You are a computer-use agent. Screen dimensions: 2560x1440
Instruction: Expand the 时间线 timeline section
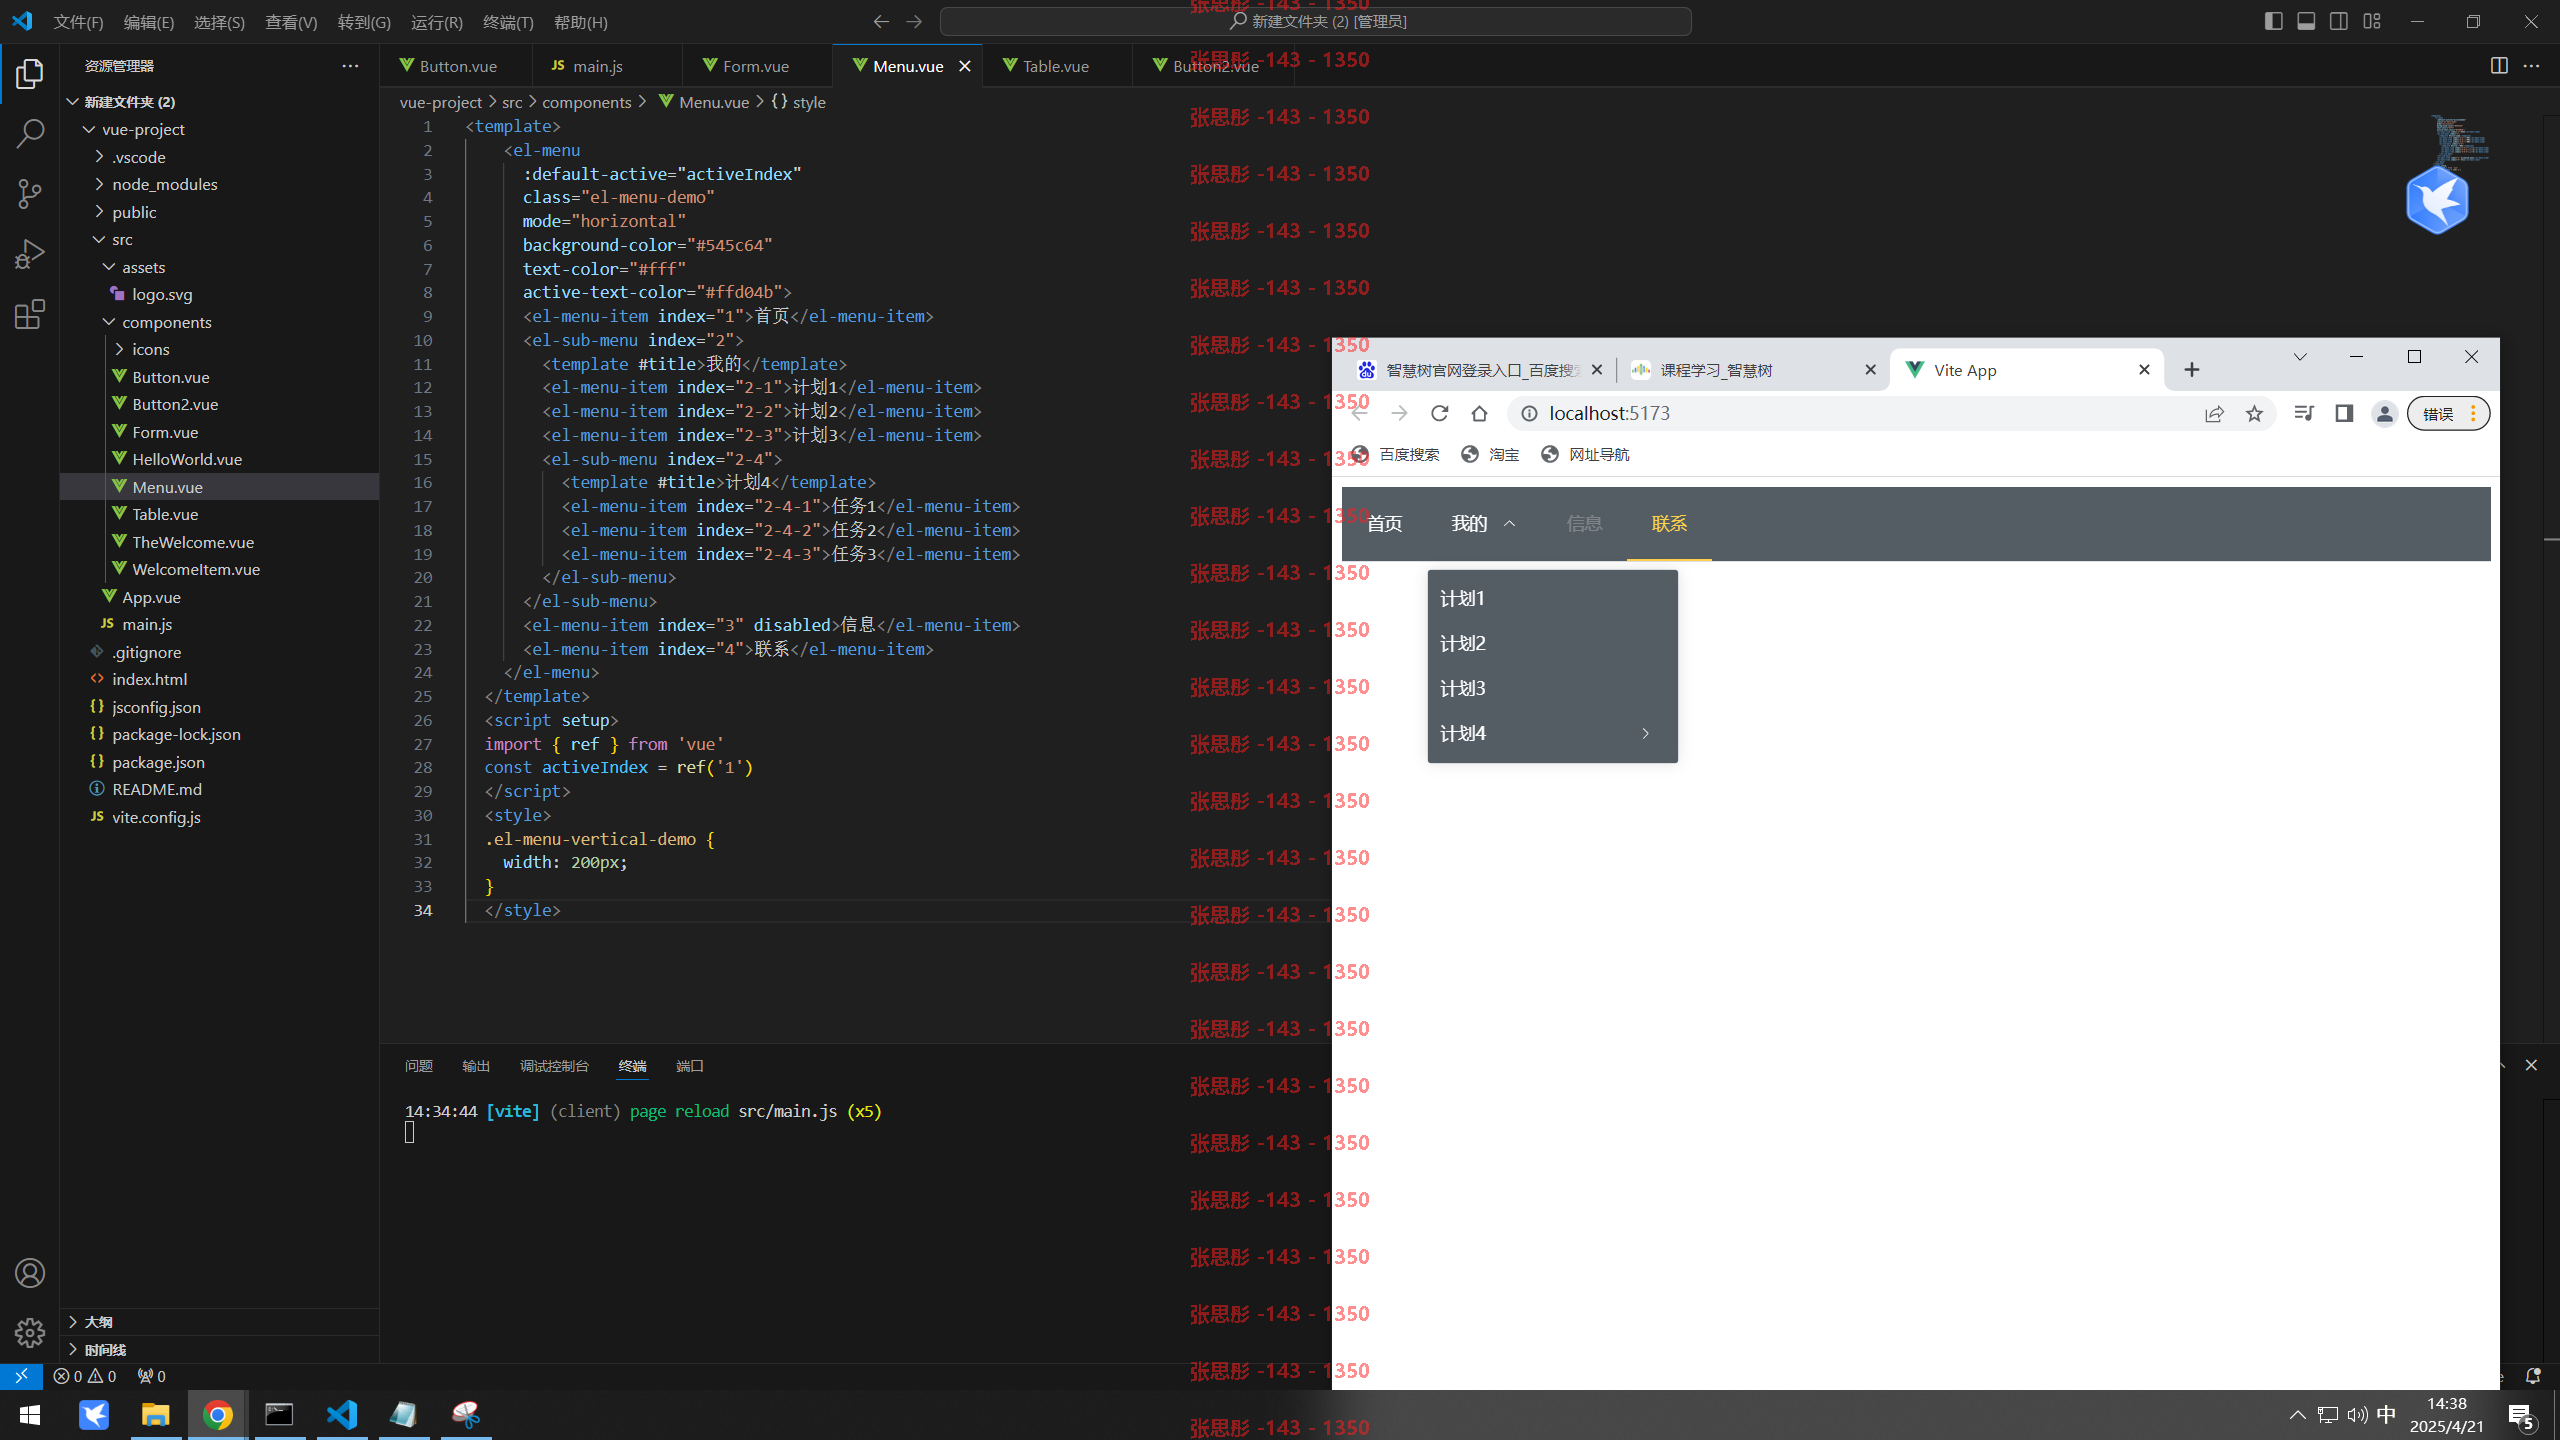tap(219, 1349)
